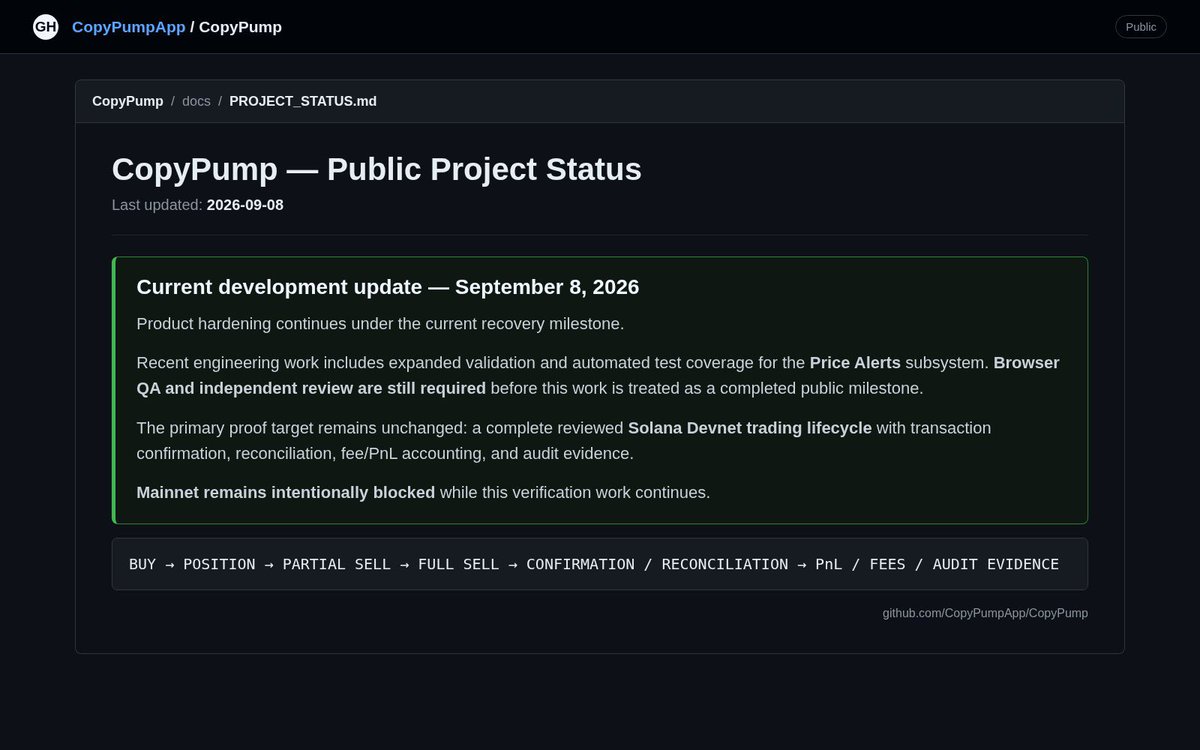The height and width of the screenshot is (750, 1200).
Task: Click the BUY → POSITION lifecycle code block
Action: (x=600, y=564)
